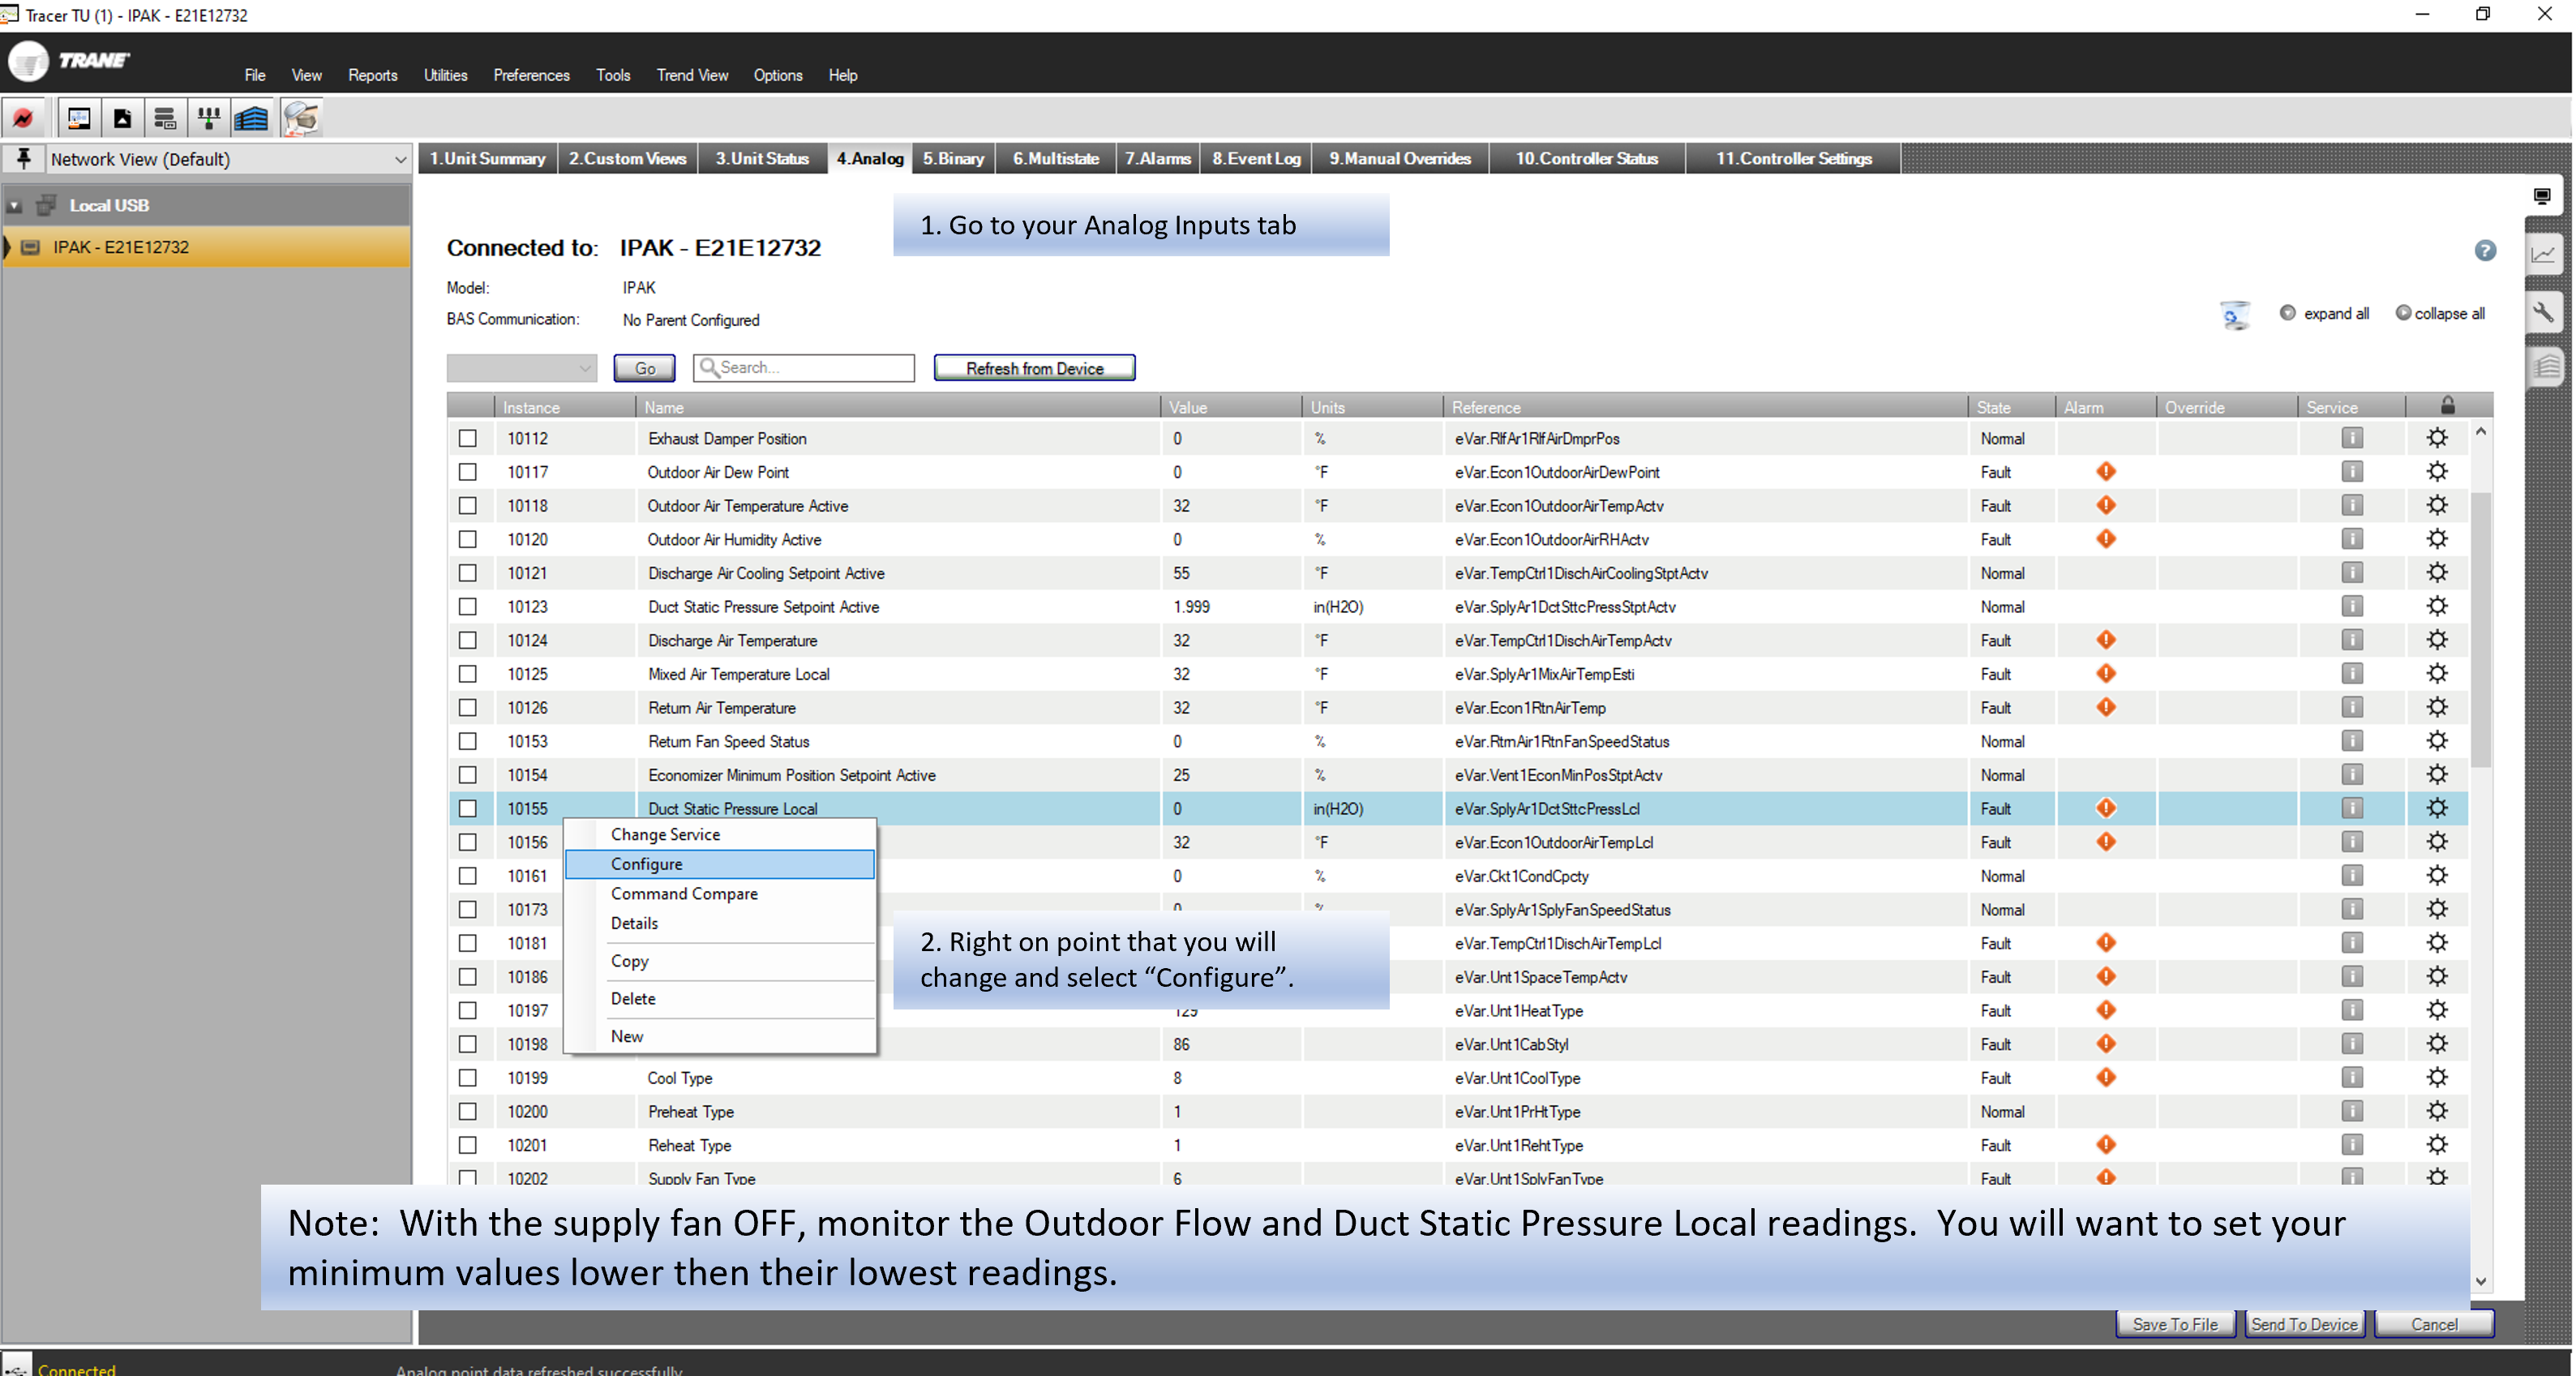This screenshot has height=1376, width=2576.
Task: Open the Utilities menu
Action: click(x=445, y=75)
